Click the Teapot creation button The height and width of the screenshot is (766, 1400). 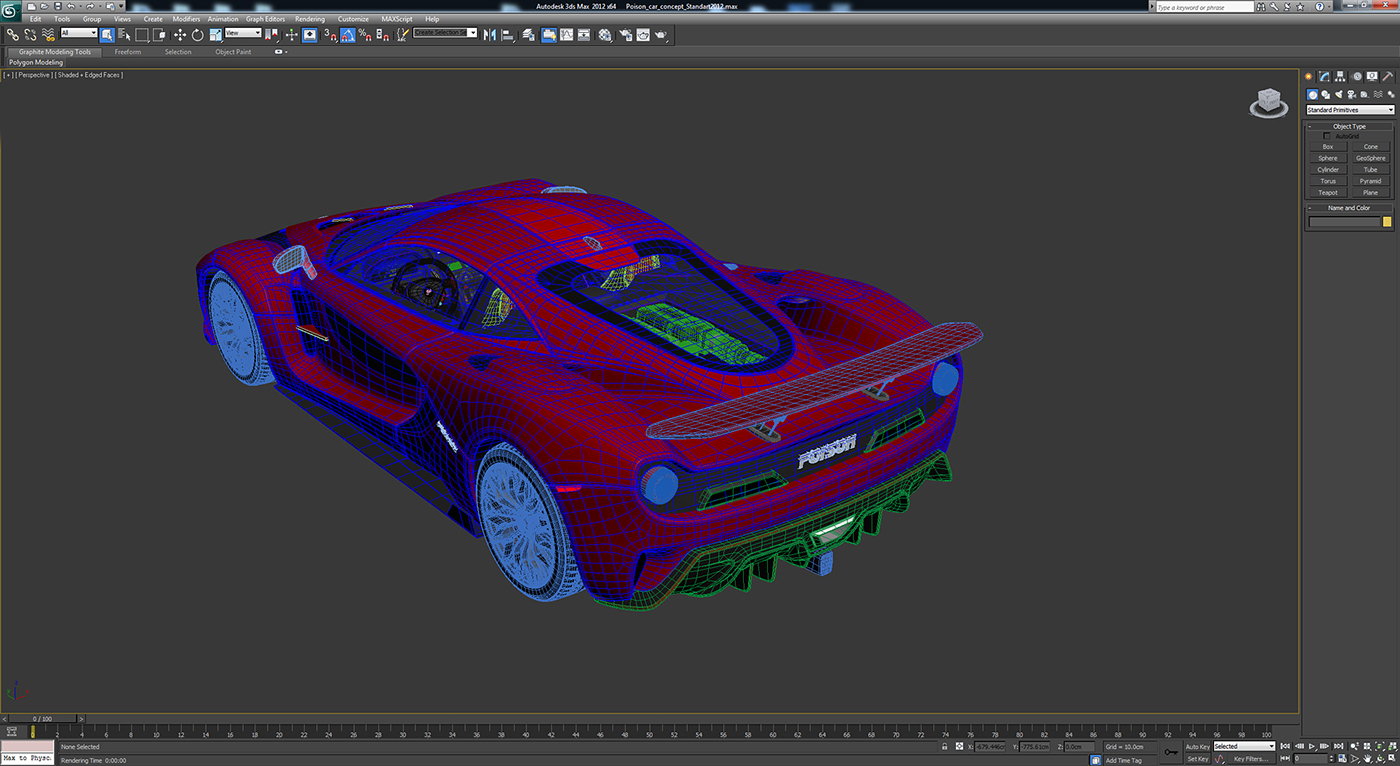point(1327,192)
